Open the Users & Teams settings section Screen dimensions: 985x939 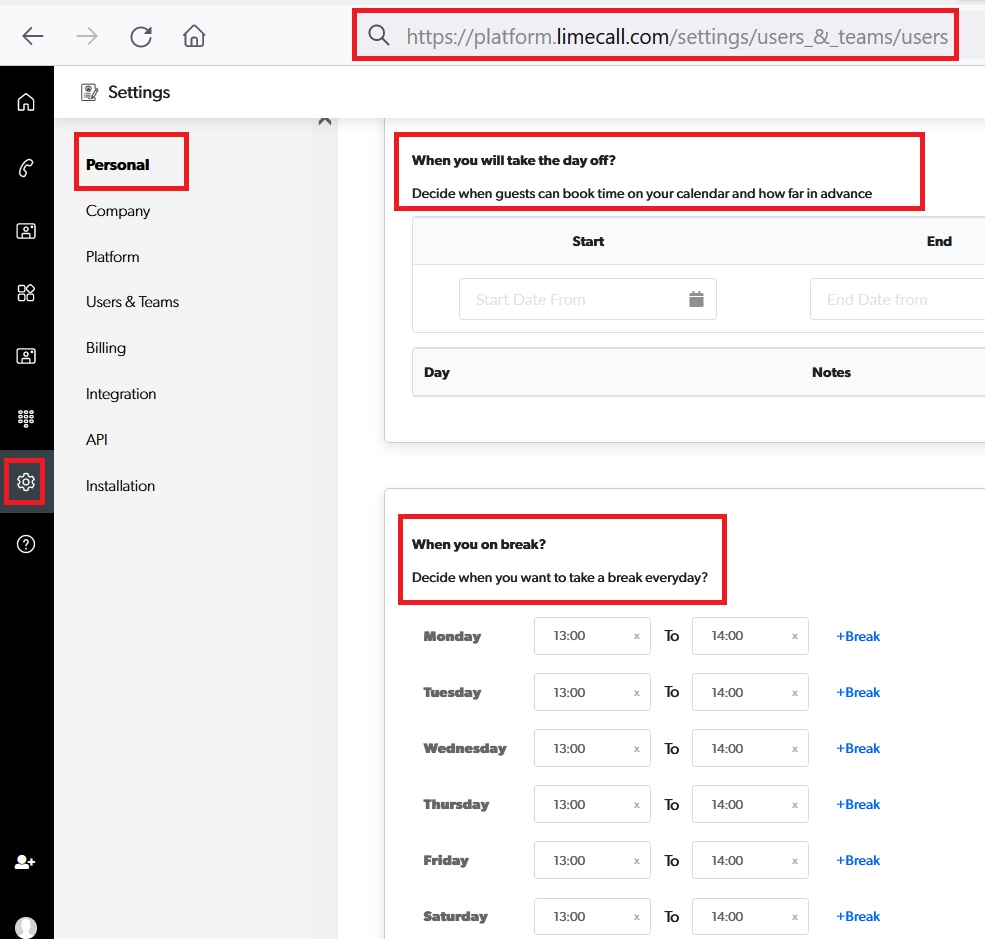(x=132, y=302)
